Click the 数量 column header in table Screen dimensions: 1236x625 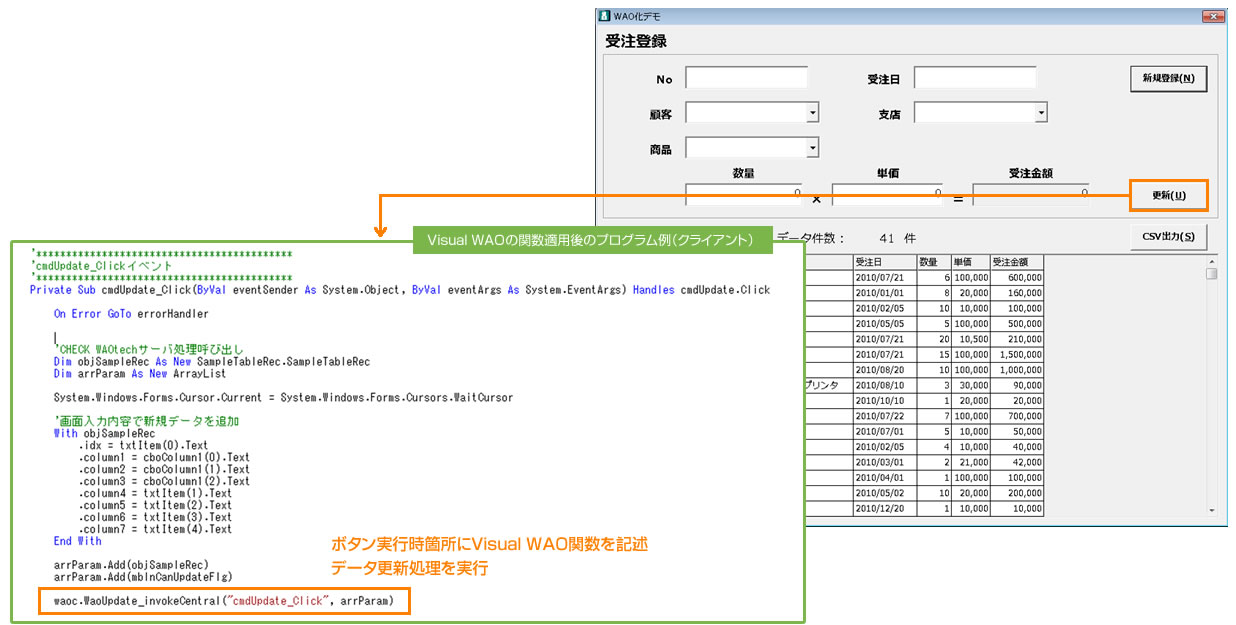[934, 261]
